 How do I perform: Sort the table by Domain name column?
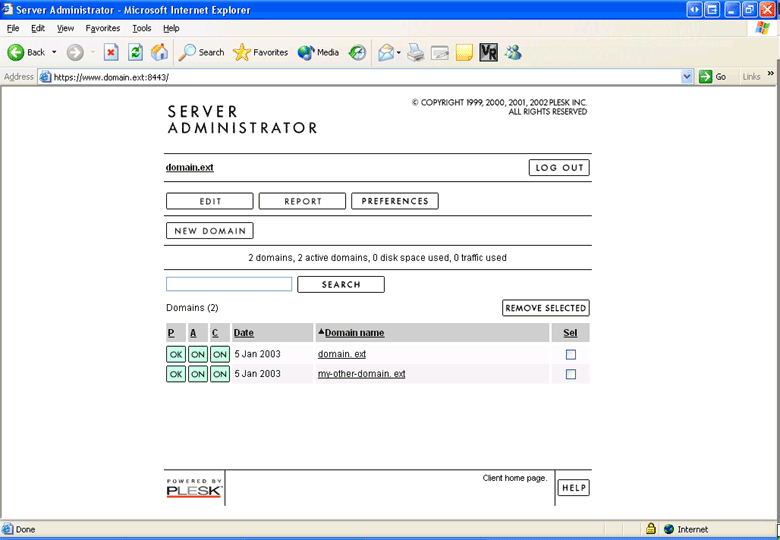click(354, 333)
